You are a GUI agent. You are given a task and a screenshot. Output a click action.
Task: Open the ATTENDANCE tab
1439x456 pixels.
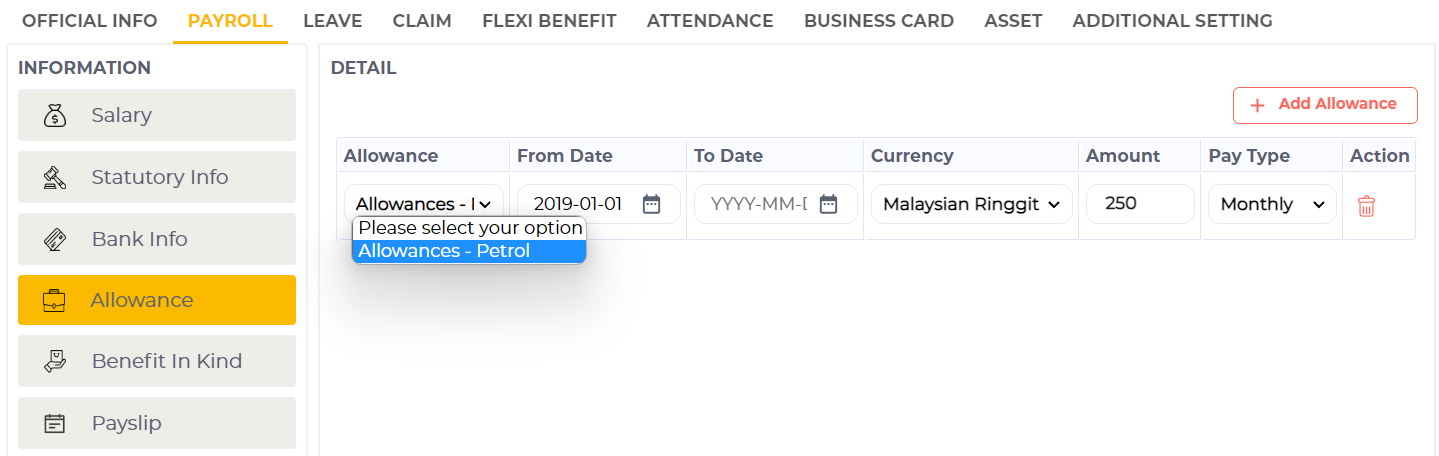pos(710,21)
